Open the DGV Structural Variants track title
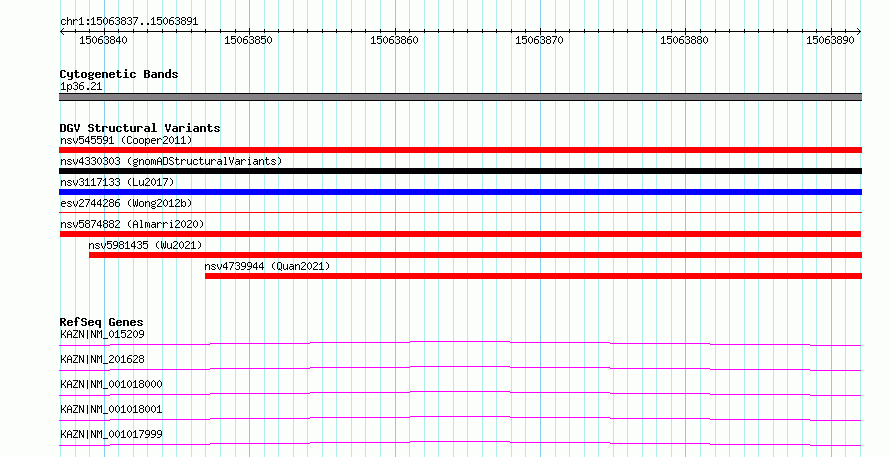This screenshot has width=890, height=457. (140, 128)
